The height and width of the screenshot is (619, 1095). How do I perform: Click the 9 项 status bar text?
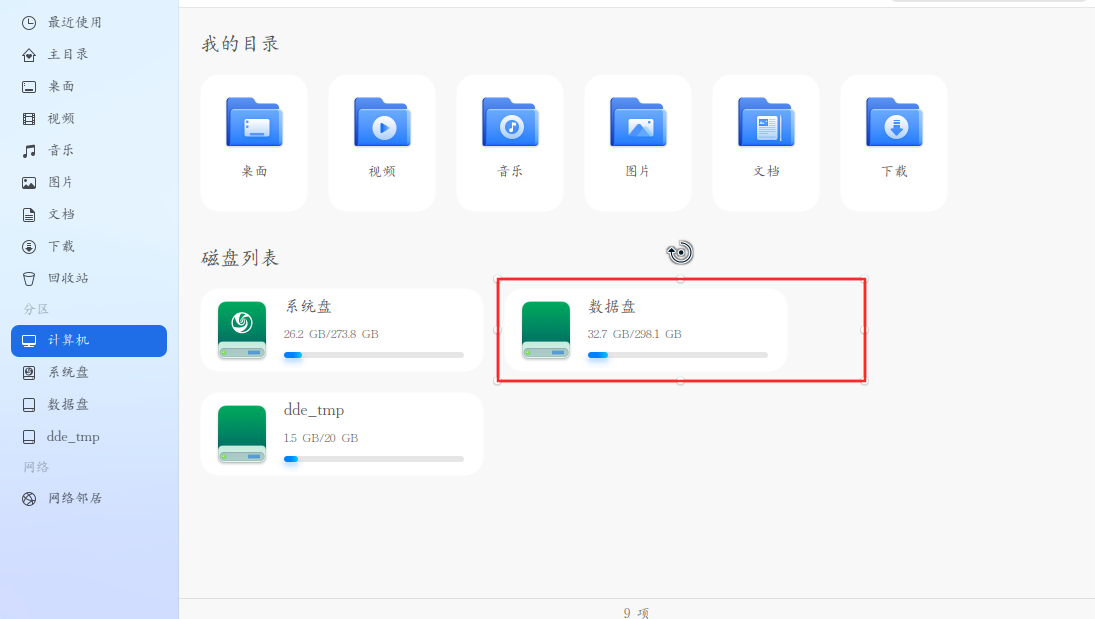coord(636,613)
